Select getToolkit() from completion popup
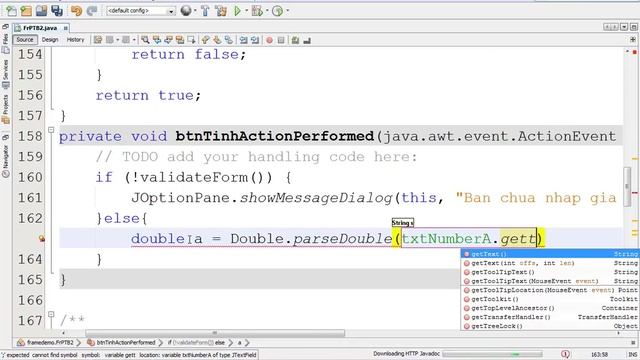This screenshot has width=640, height=360. click(x=550, y=299)
